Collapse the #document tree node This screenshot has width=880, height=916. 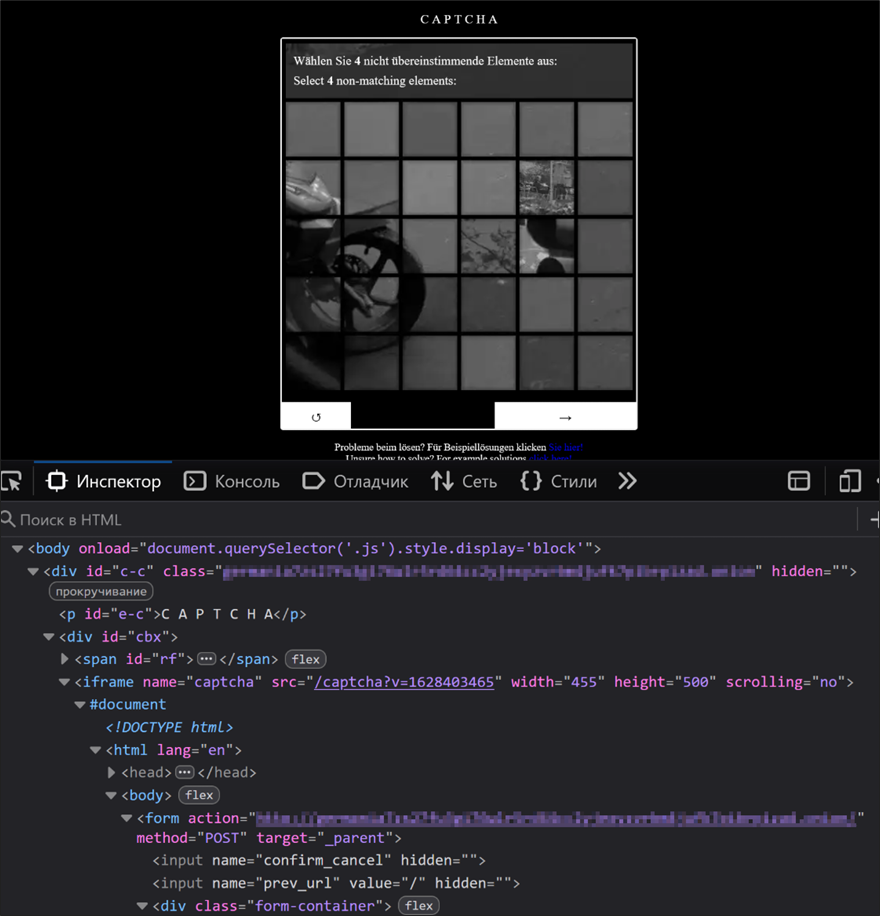point(80,704)
